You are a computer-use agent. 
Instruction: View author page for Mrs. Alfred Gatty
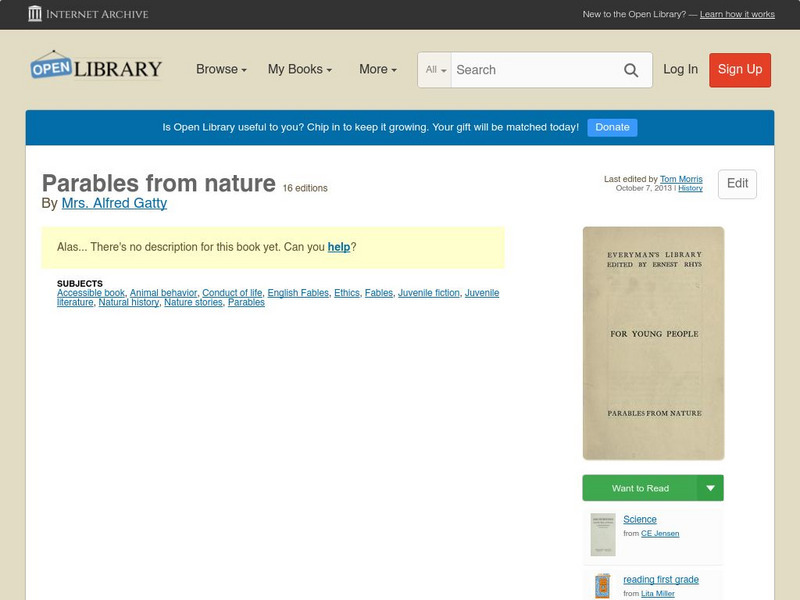pos(113,202)
